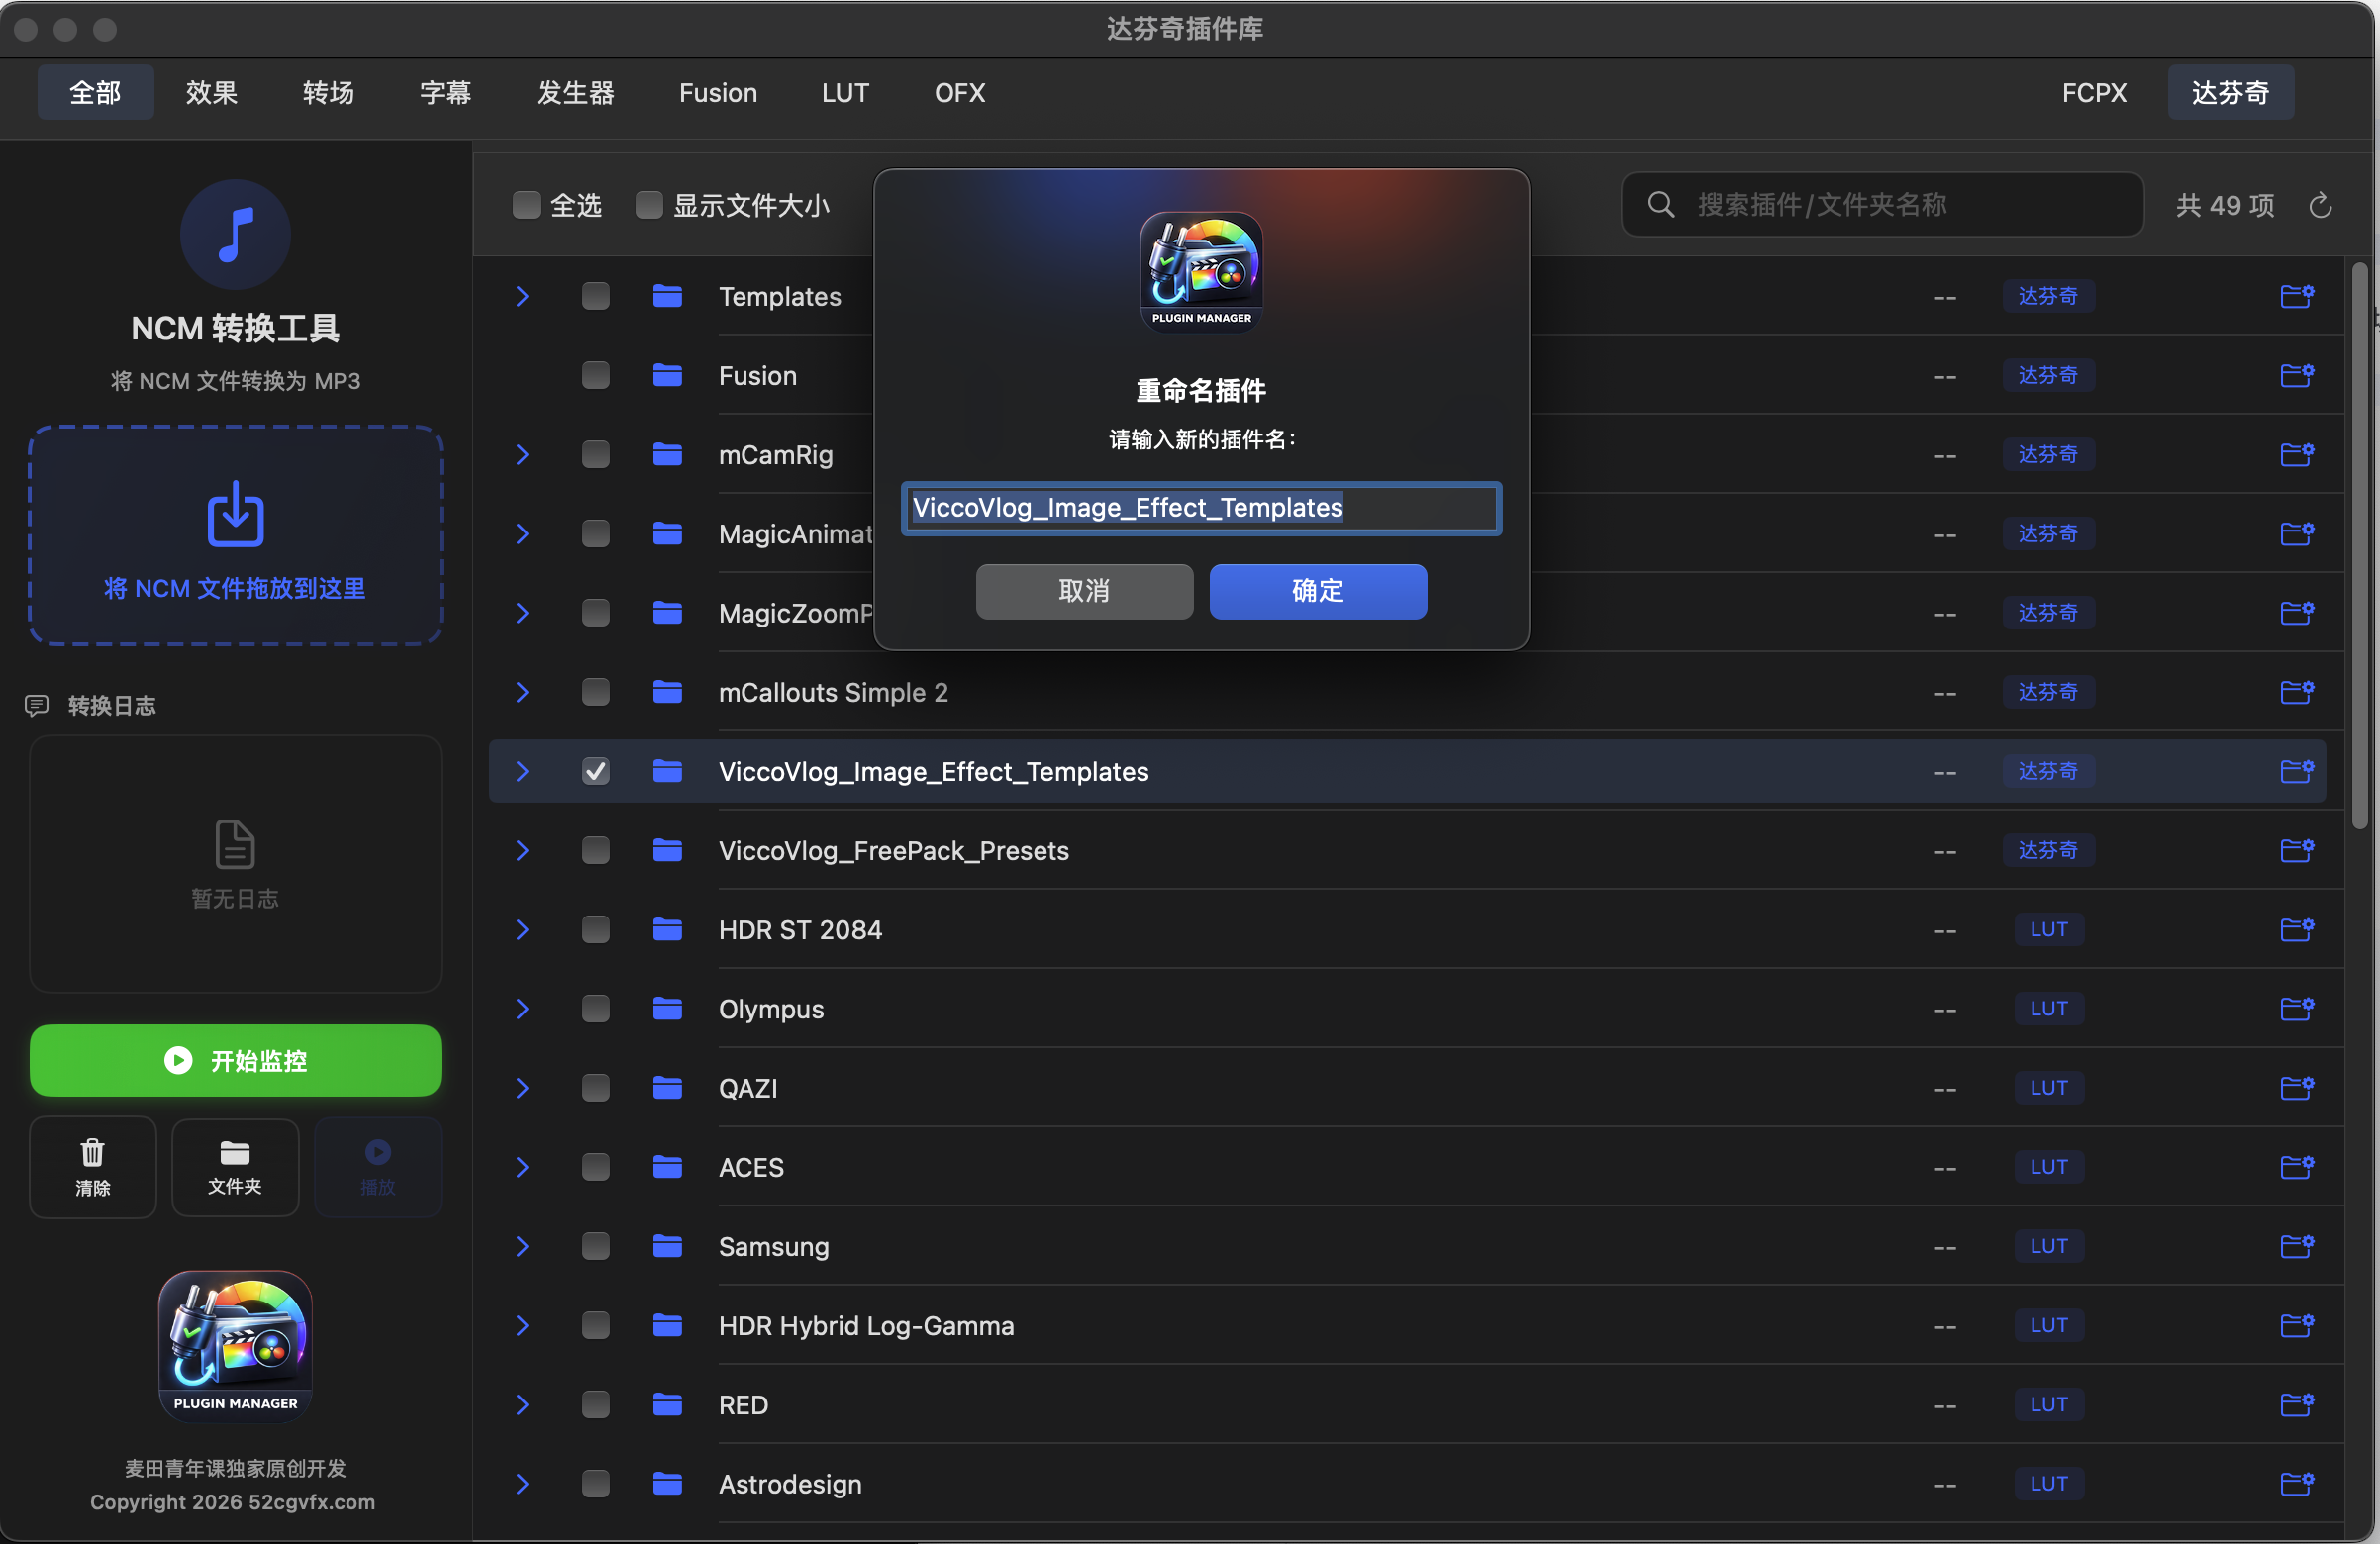This screenshot has height=1544, width=2380.
Task: Uncheck the ViccoVlog_Image_Effect_Templates checkbox
Action: [596, 771]
